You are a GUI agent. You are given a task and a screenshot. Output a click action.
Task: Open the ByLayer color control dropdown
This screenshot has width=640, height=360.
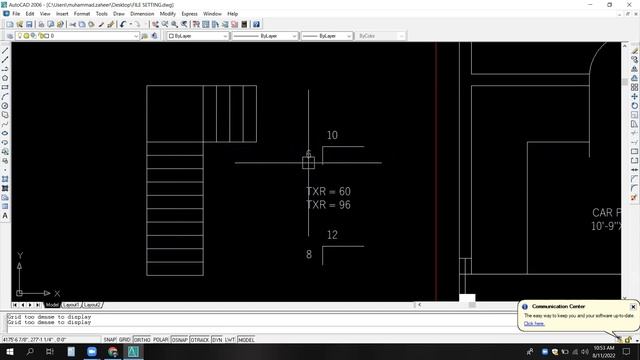(x=198, y=36)
